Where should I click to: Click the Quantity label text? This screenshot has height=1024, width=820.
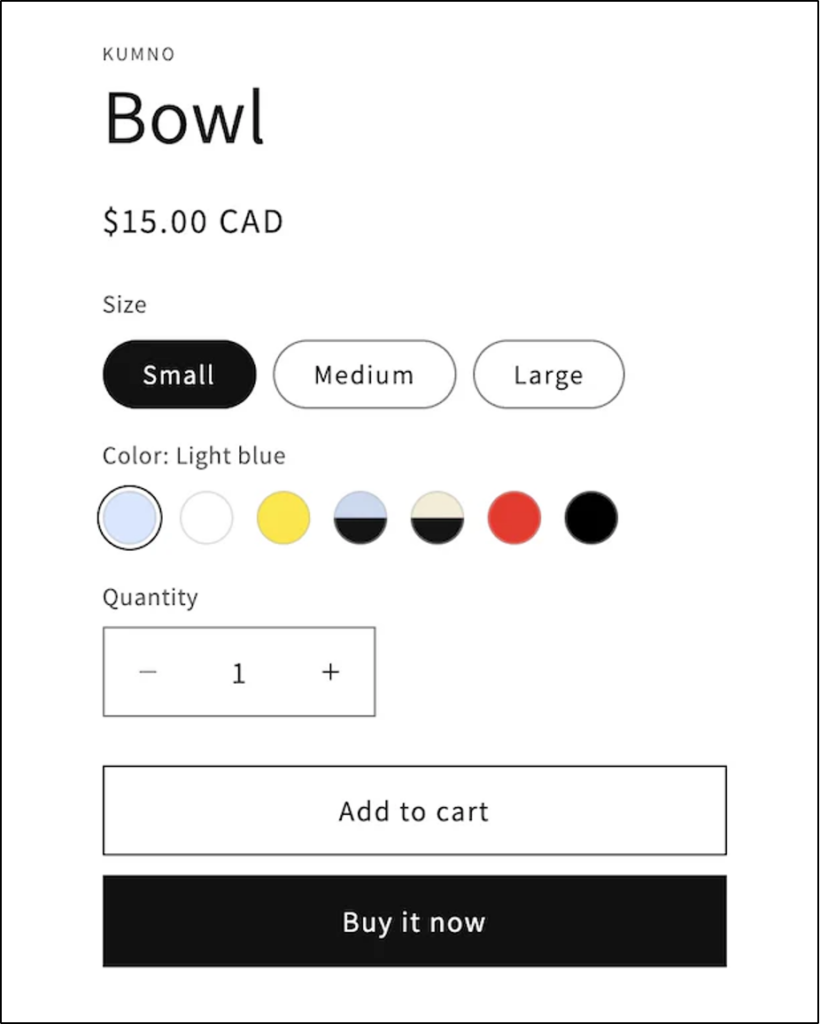tap(150, 597)
